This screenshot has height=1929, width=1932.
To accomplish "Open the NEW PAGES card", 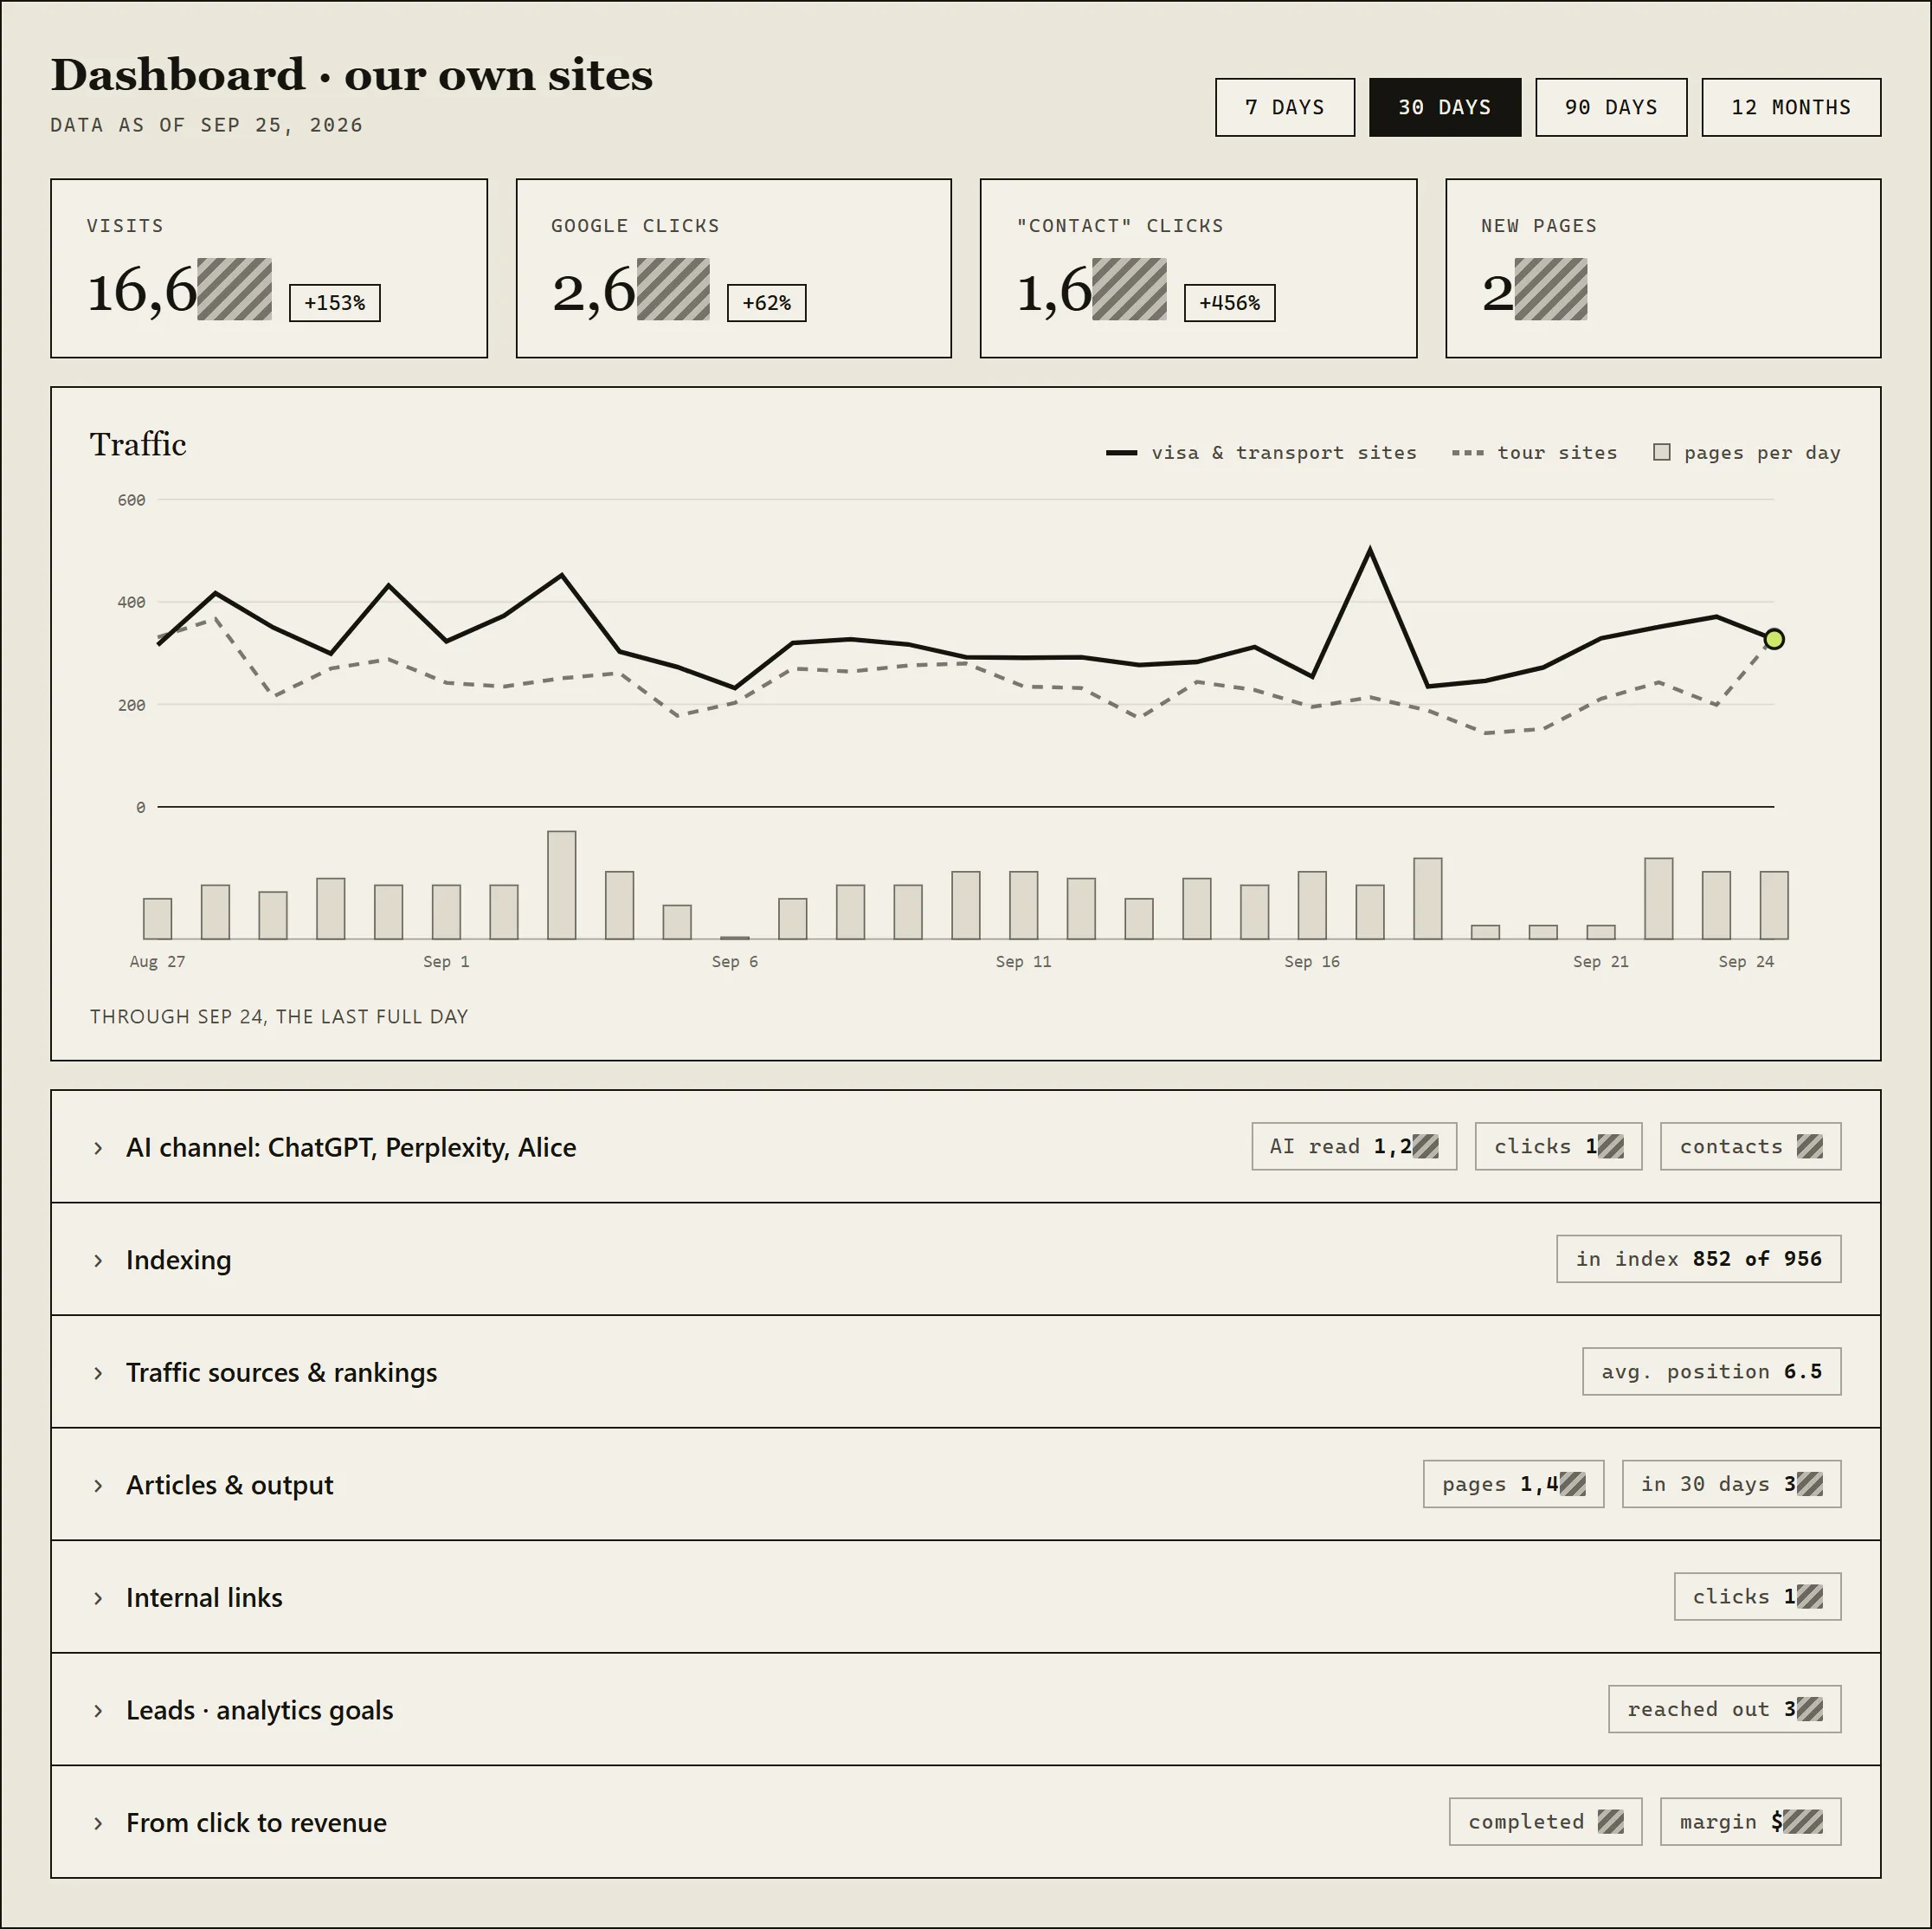I will pos(1663,268).
